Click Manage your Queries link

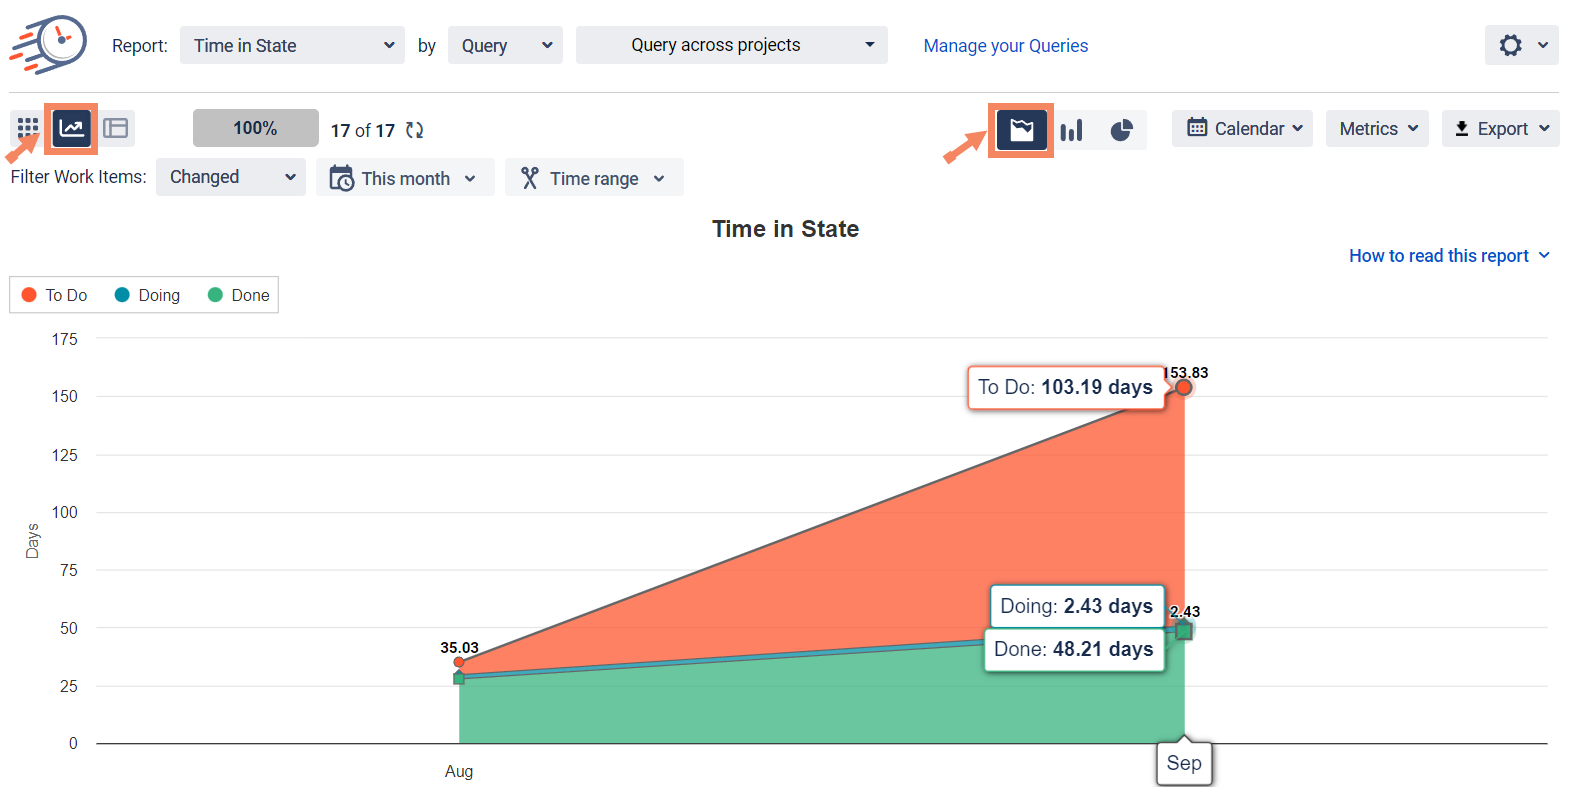click(x=1005, y=46)
